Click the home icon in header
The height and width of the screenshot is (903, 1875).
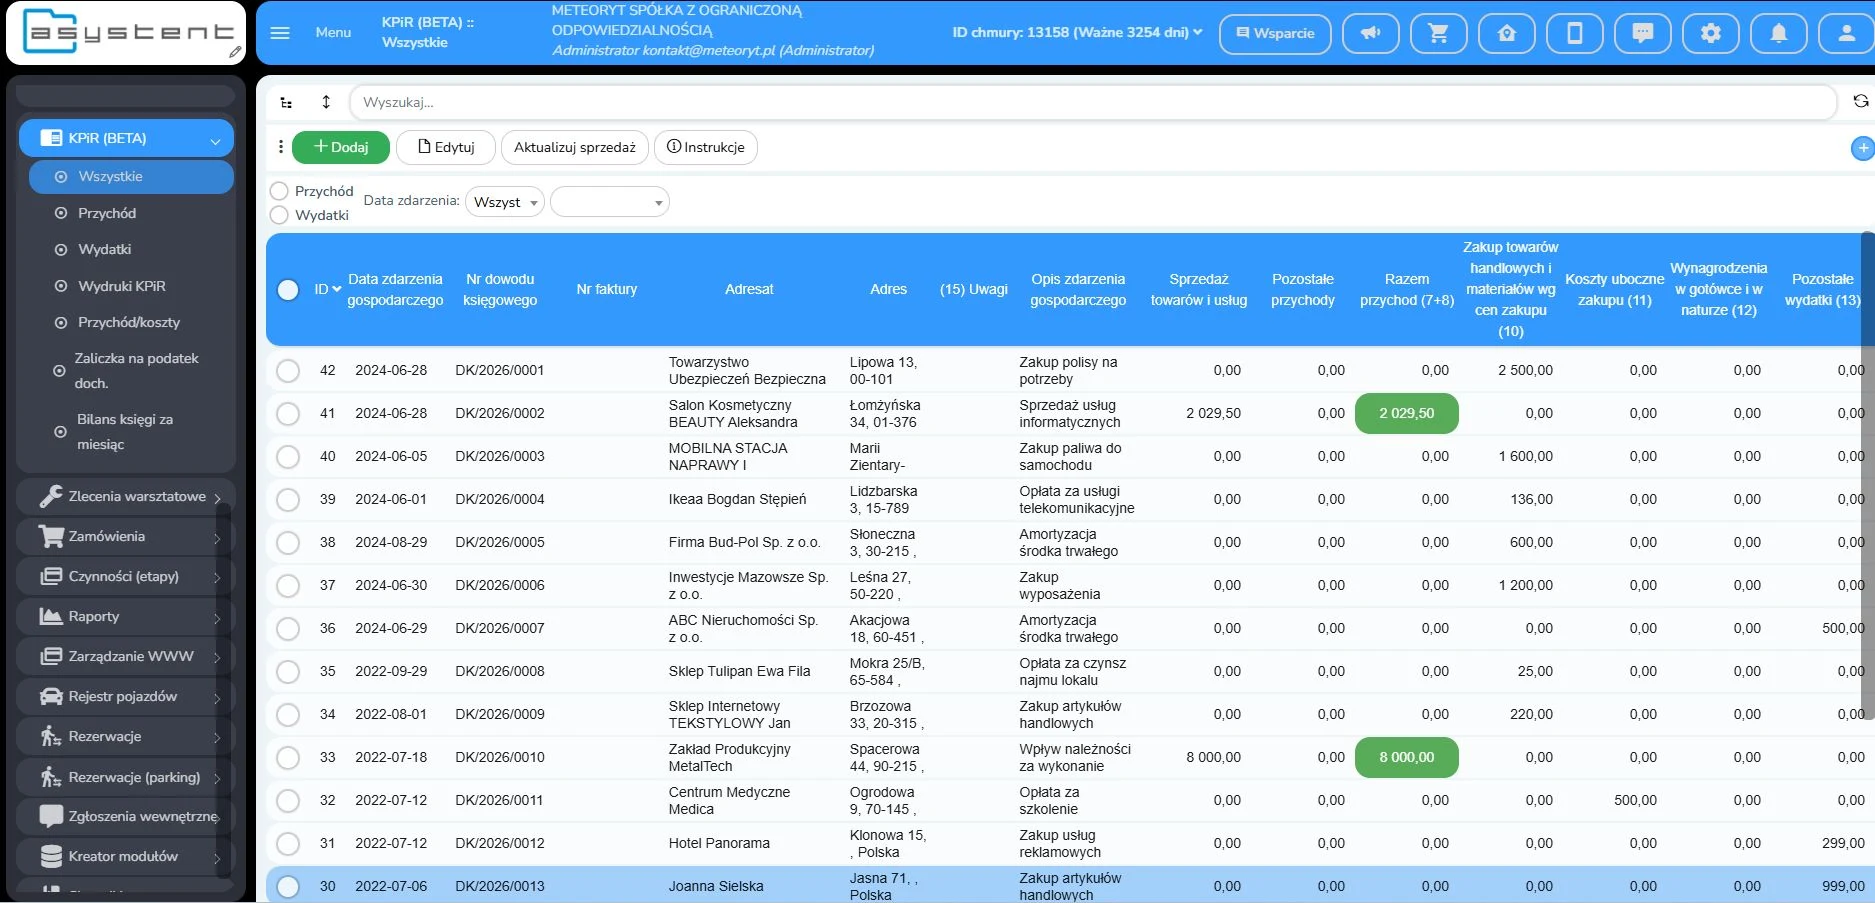1506,33
